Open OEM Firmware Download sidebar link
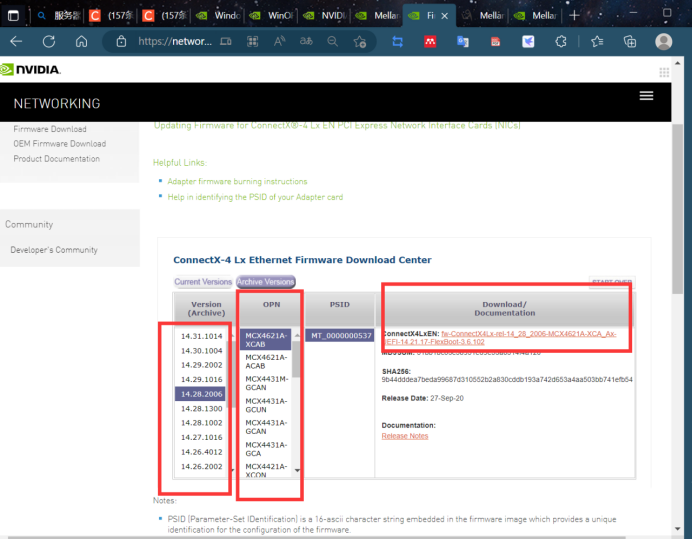693x539 pixels. (x=60, y=144)
